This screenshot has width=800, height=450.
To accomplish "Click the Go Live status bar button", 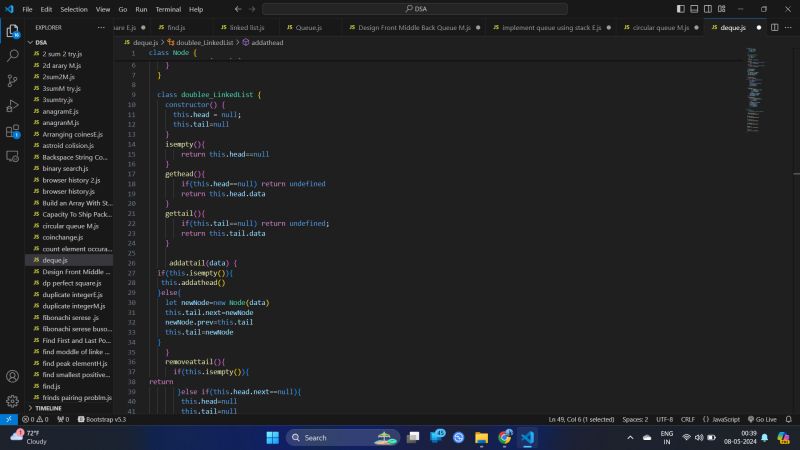I will (766, 419).
